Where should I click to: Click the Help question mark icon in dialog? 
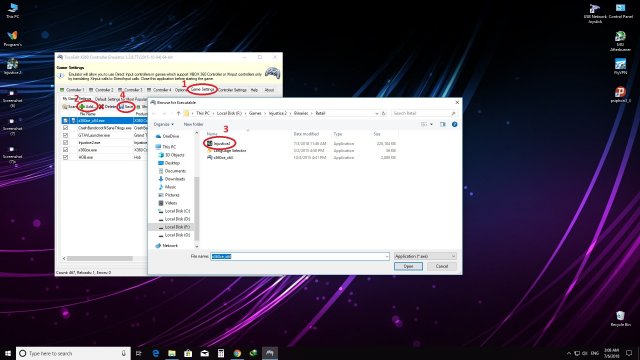click(454, 124)
